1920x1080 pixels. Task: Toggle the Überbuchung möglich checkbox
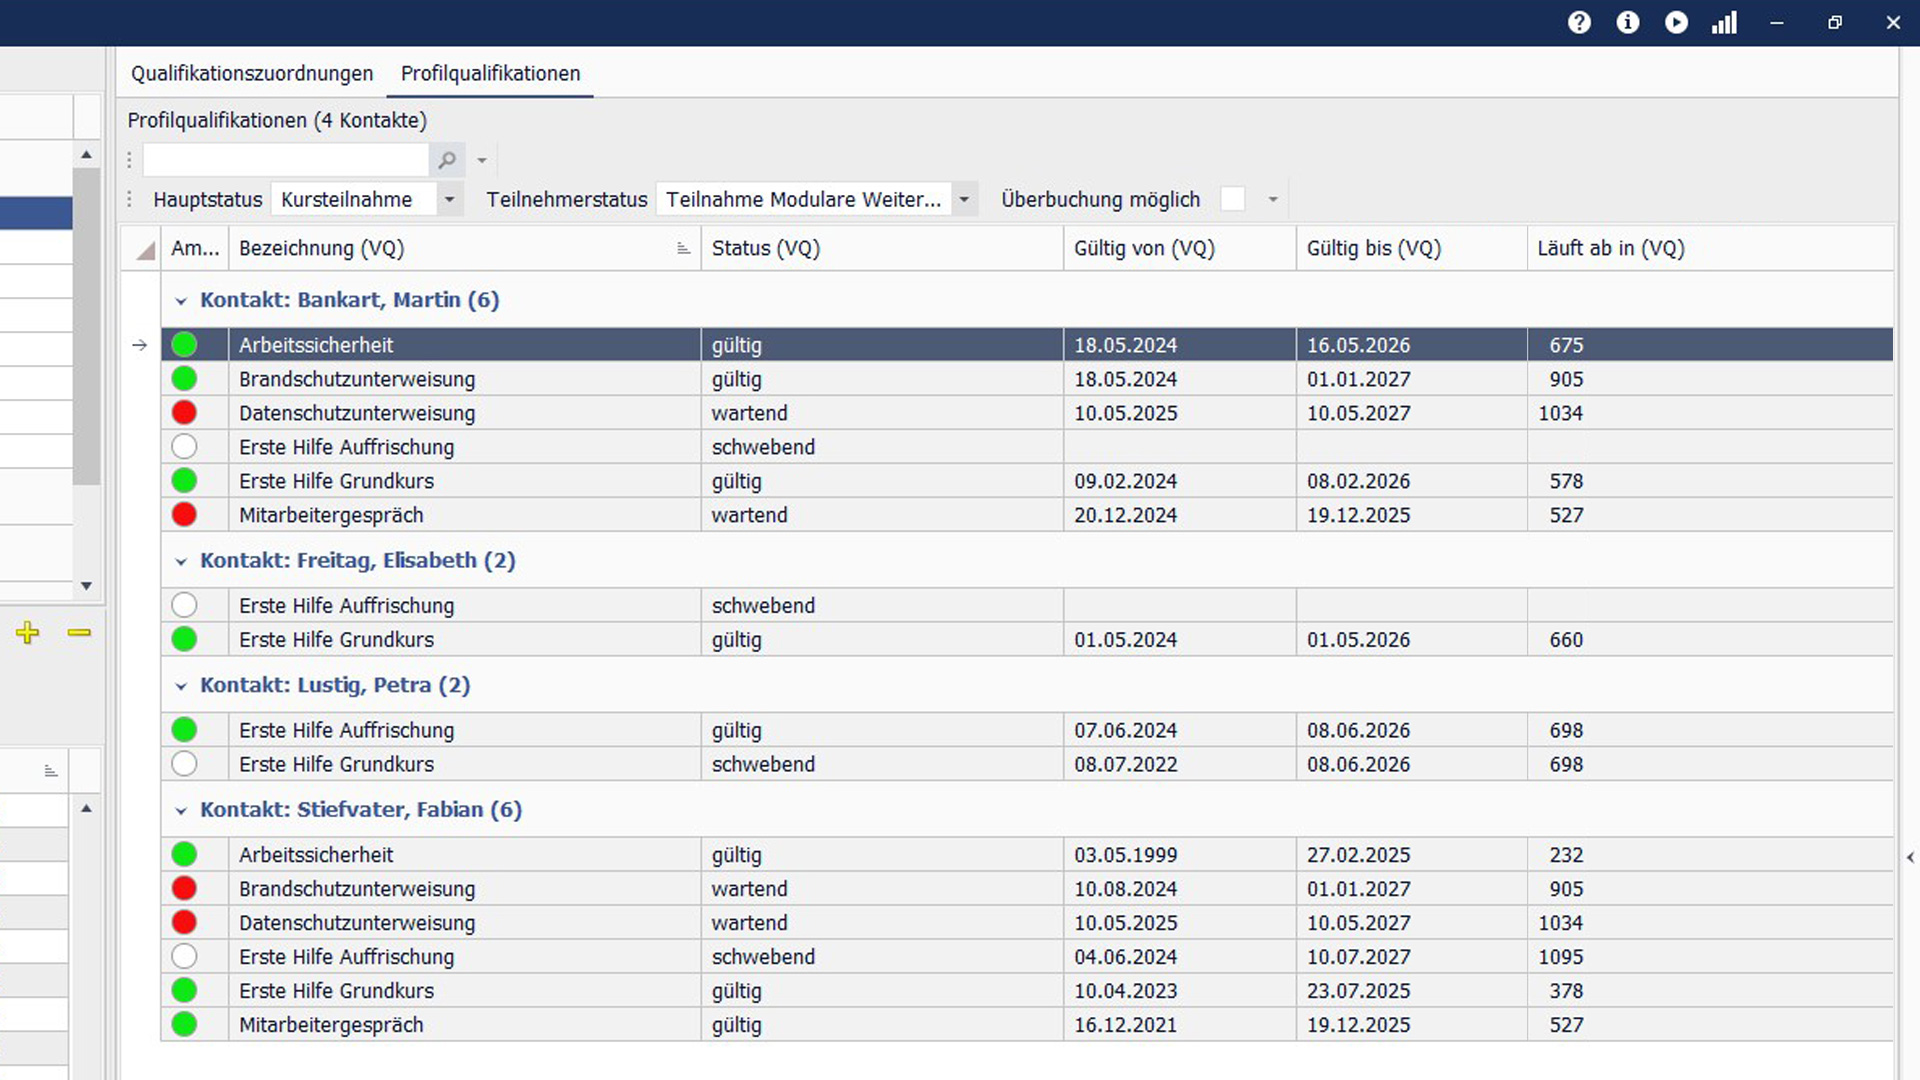coord(1233,199)
